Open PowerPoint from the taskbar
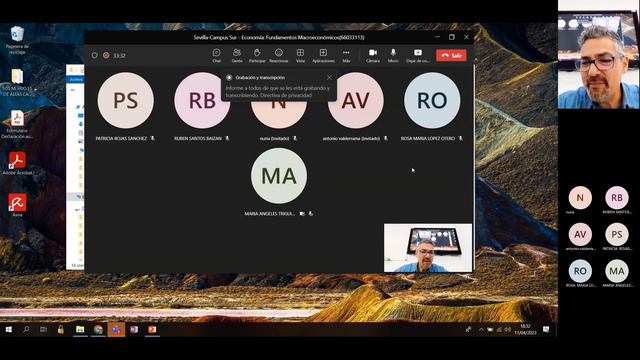 tap(152, 329)
